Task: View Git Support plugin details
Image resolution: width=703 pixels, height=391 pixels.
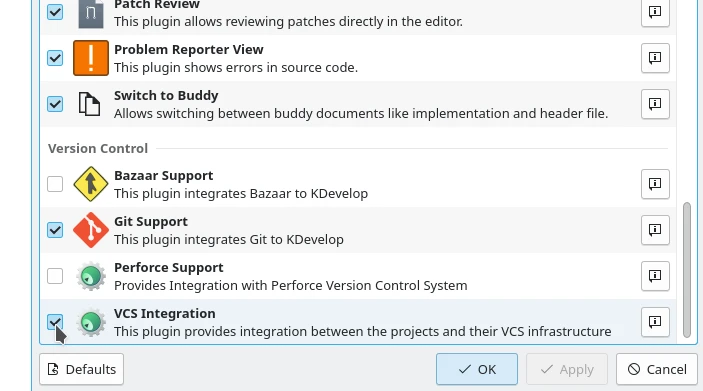Action: [655, 230]
